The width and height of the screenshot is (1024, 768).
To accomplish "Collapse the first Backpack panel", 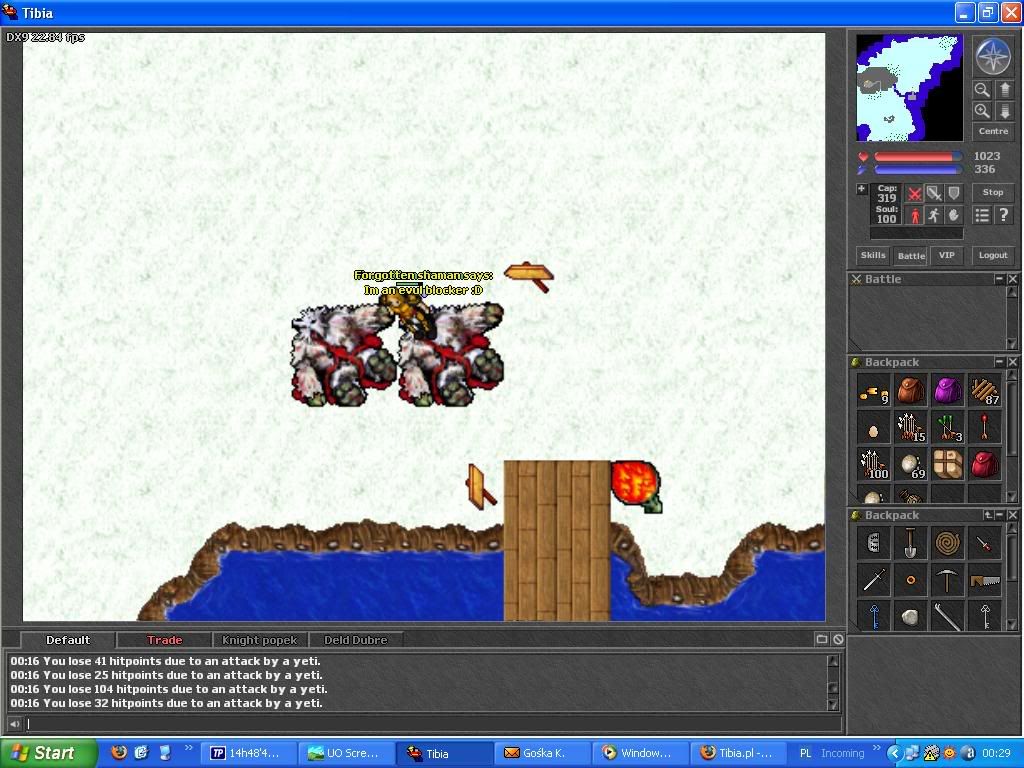I will [999, 362].
